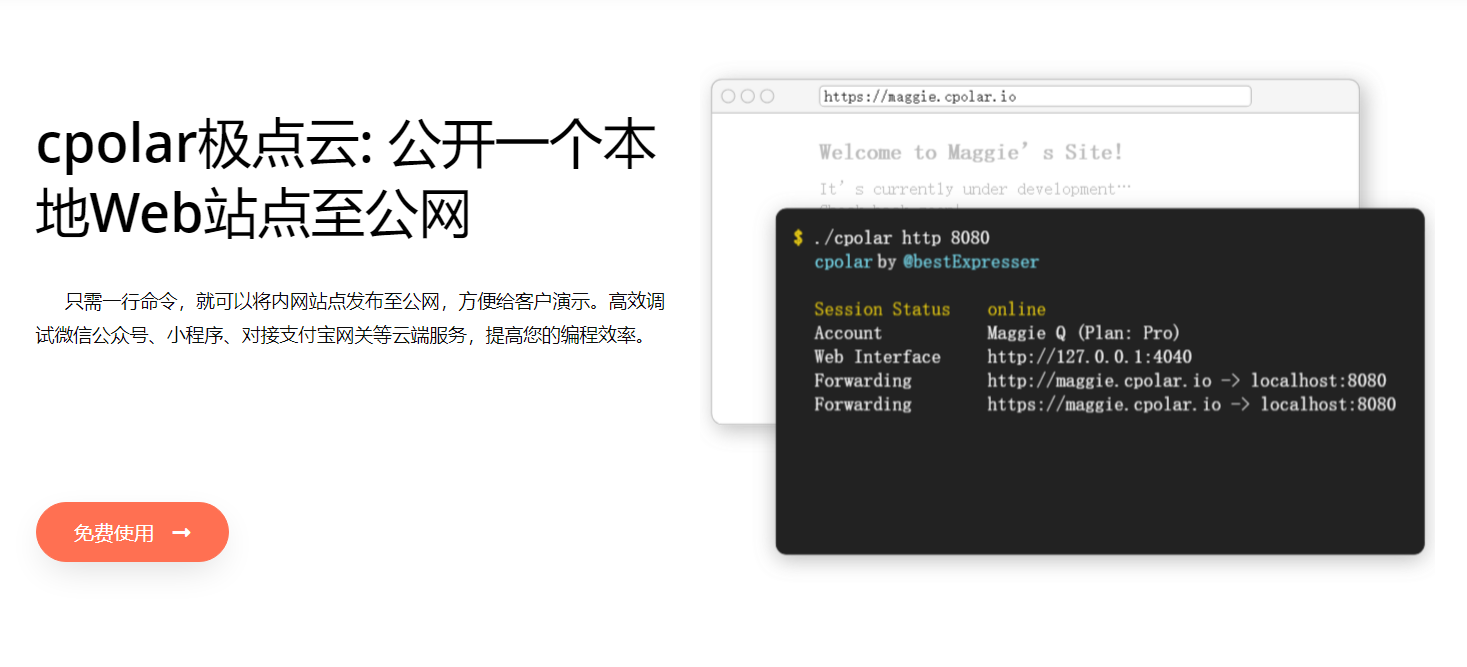Click Maggie Q (Plan: Pro) value
Viewport: 1467px width, 667px height.
tap(1084, 333)
